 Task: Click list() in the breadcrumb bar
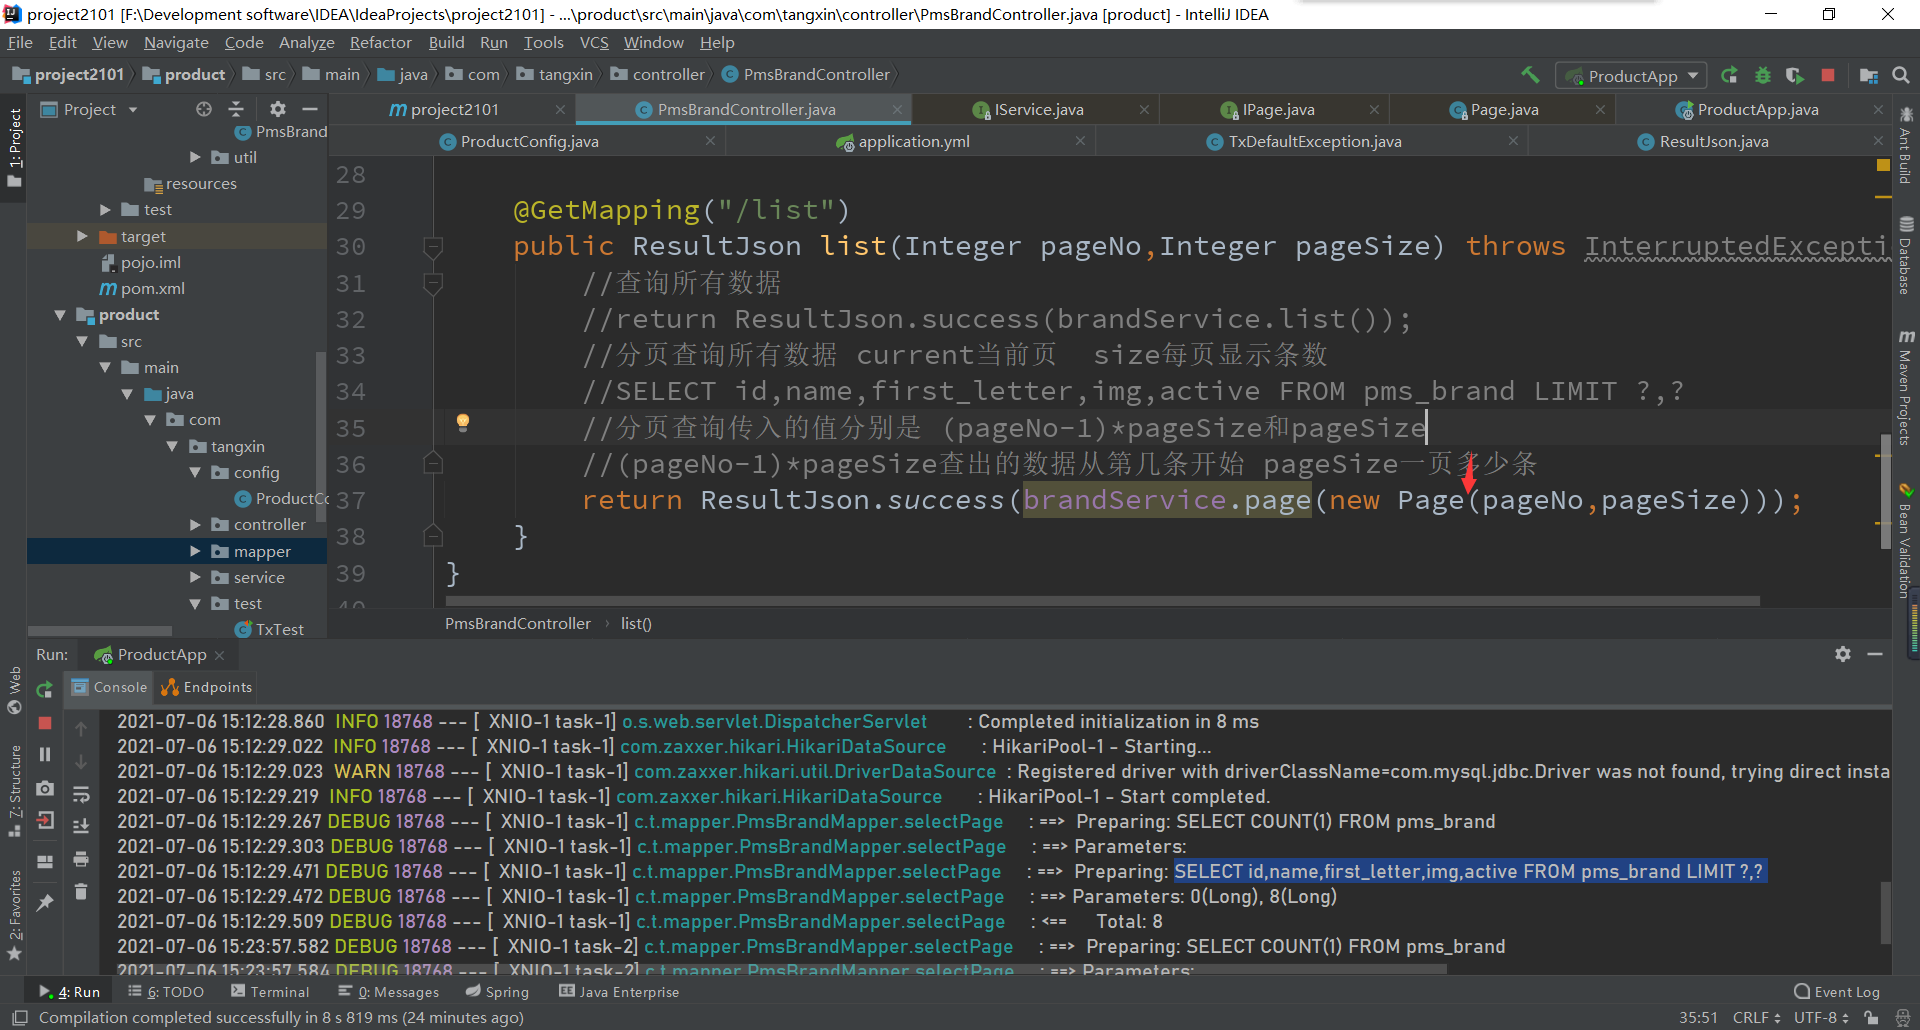(x=636, y=623)
